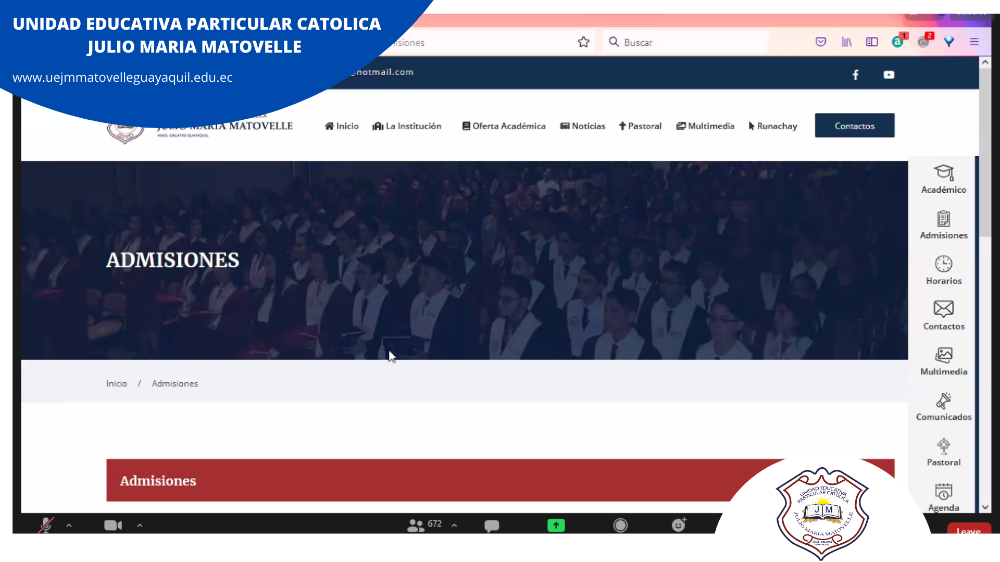Click the Zoom record button

click(x=620, y=525)
